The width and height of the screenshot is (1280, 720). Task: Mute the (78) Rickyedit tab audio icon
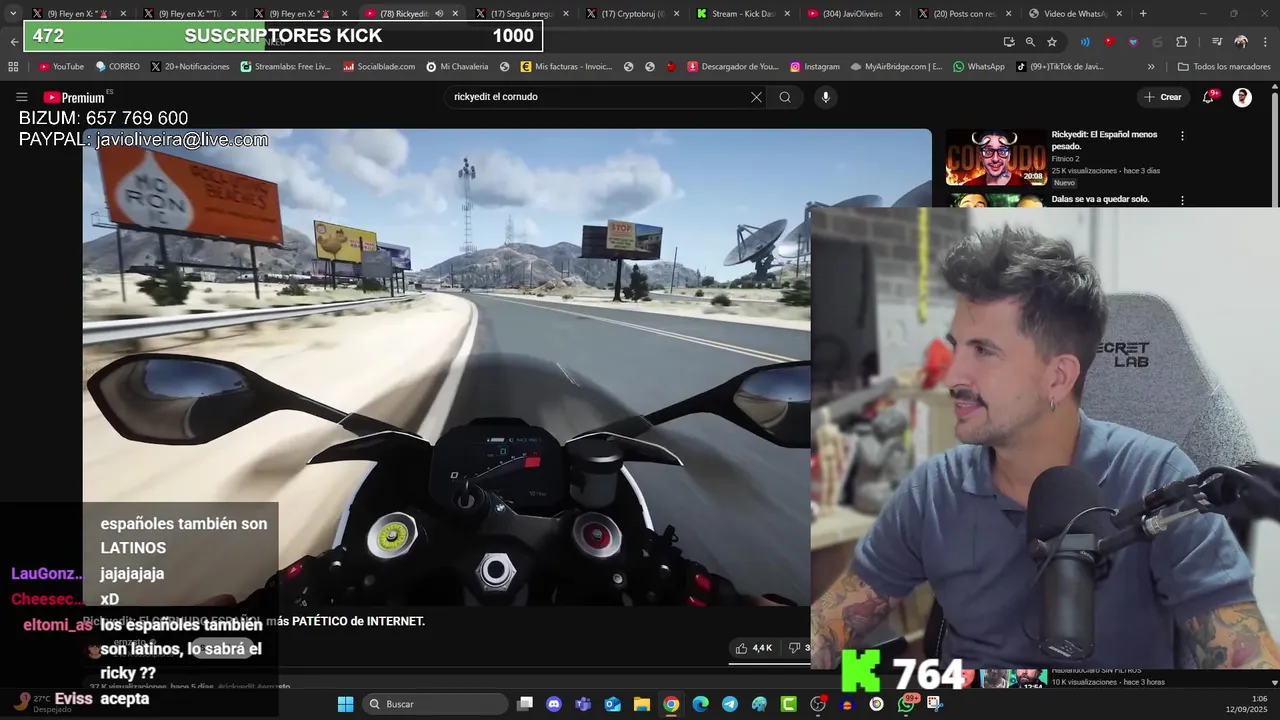pyautogui.click(x=439, y=14)
